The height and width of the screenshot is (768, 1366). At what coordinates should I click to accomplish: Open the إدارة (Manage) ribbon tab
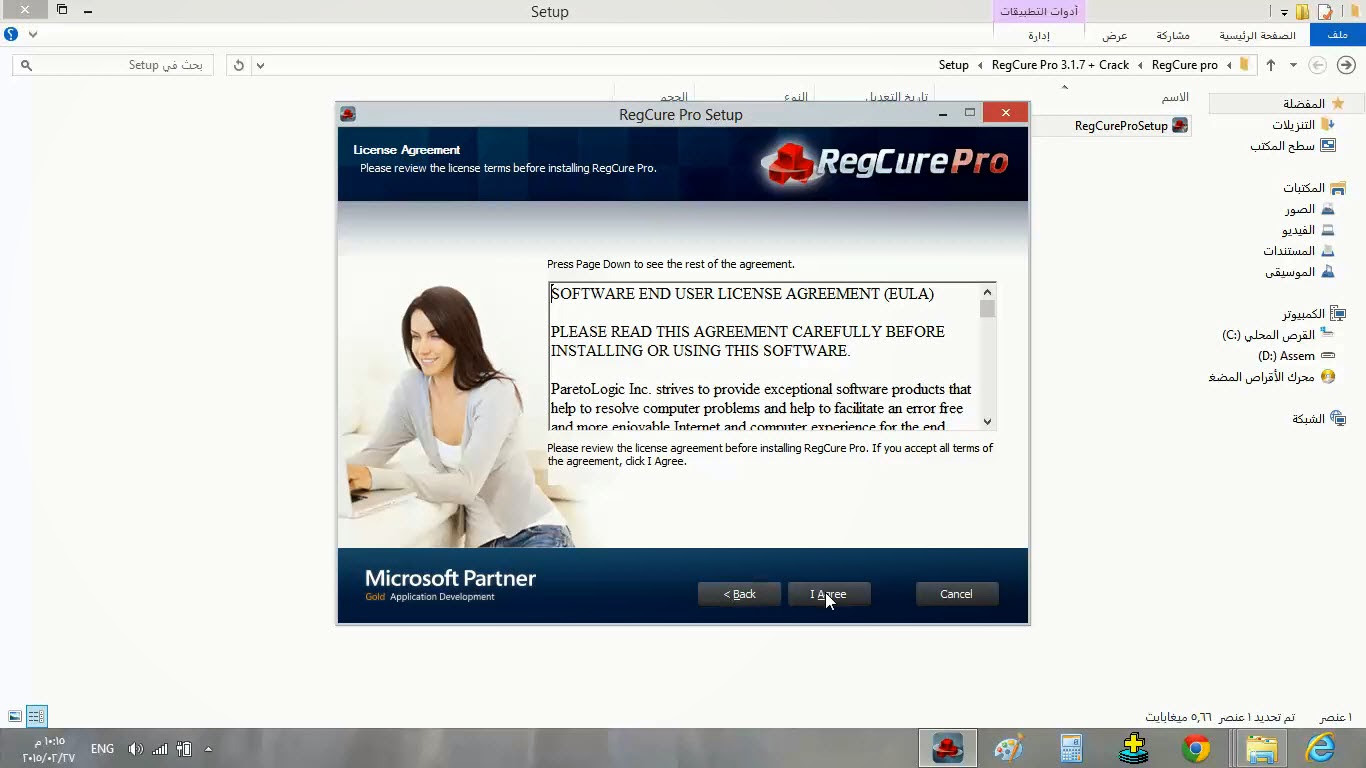[1039, 35]
